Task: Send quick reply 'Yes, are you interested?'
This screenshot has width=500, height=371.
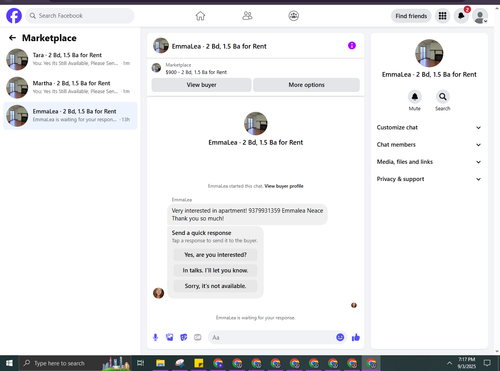Action: point(215,255)
